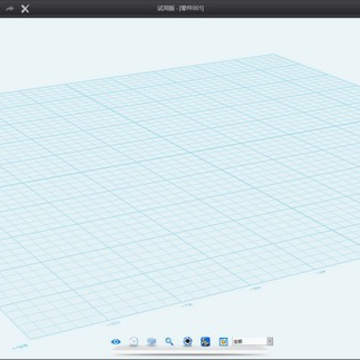Click the round camera lens render icon
Viewport: 360px width, 360px height.
(188, 341)
